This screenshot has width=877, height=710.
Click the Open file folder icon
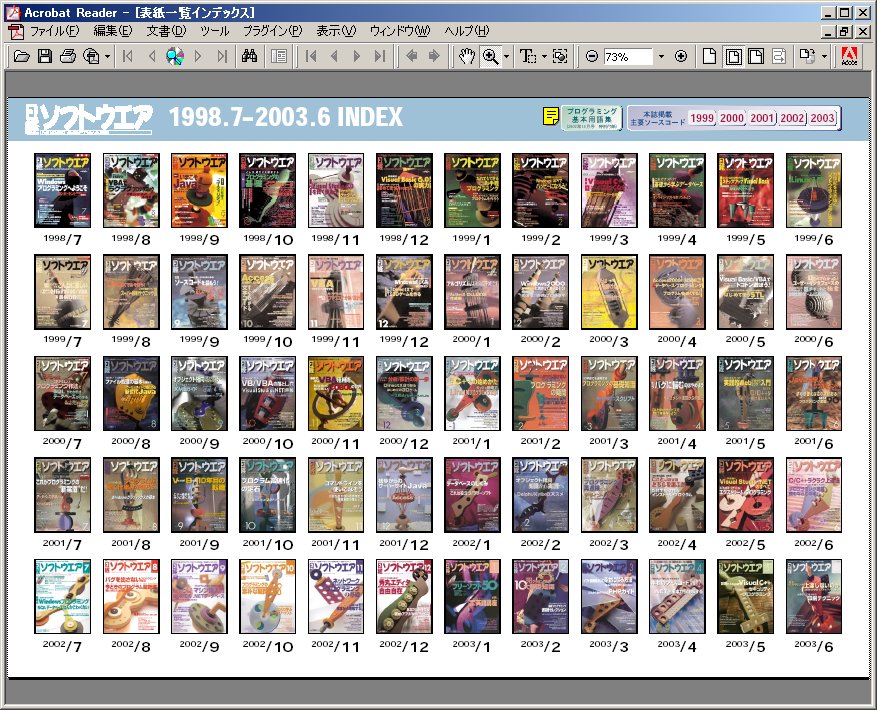click(x=21, y=56)
